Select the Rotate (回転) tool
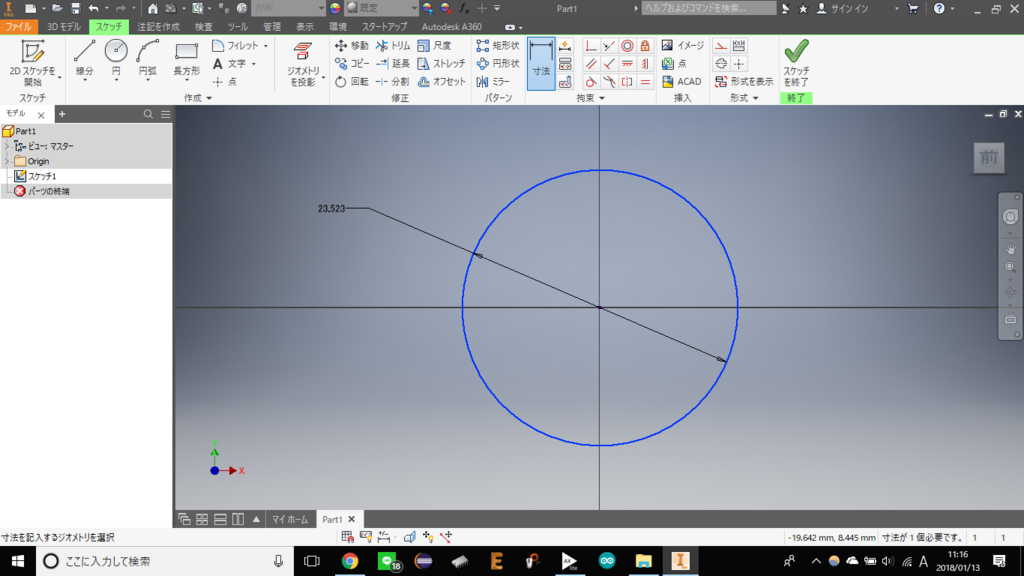 pyautogui.click(x=351, y=82)
